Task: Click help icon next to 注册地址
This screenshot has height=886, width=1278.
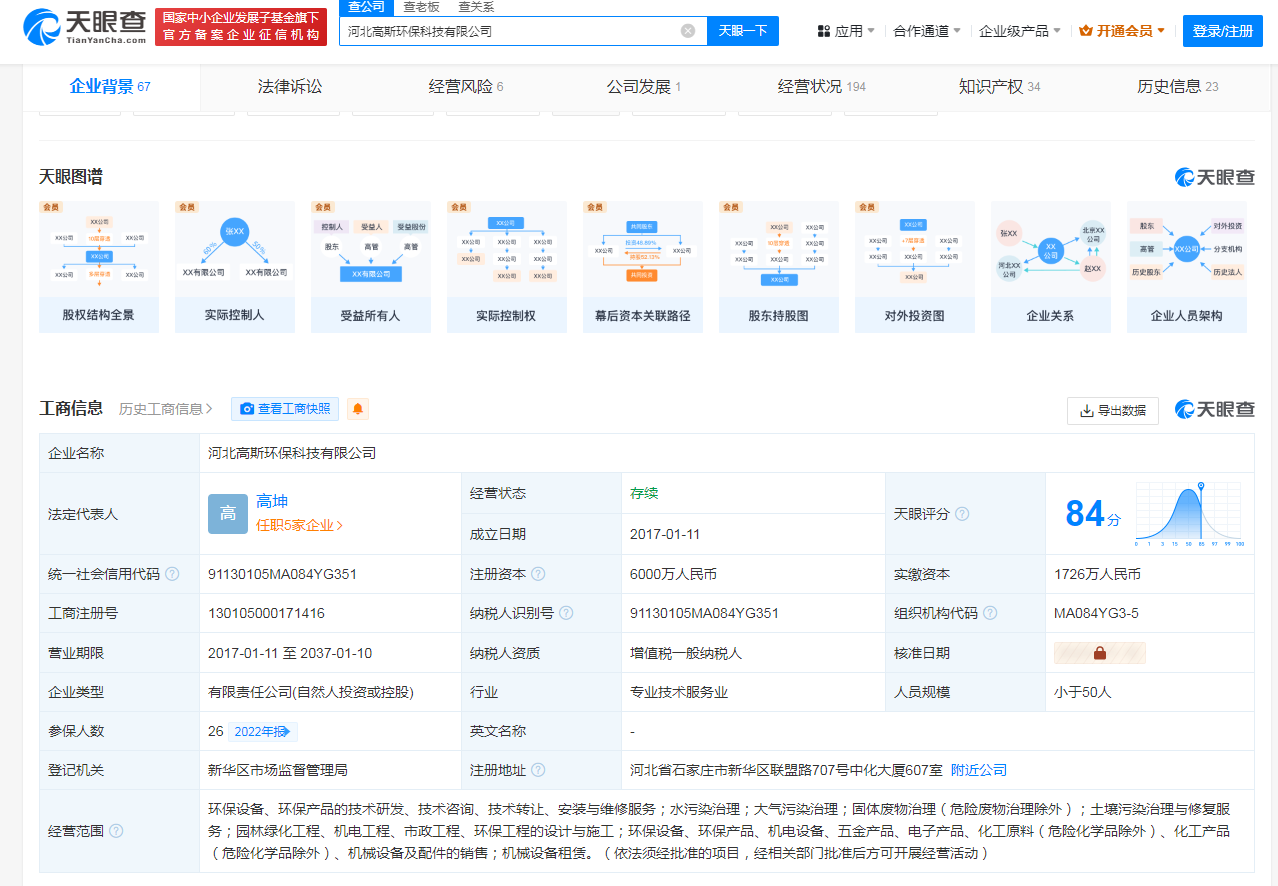Action: 538,770
